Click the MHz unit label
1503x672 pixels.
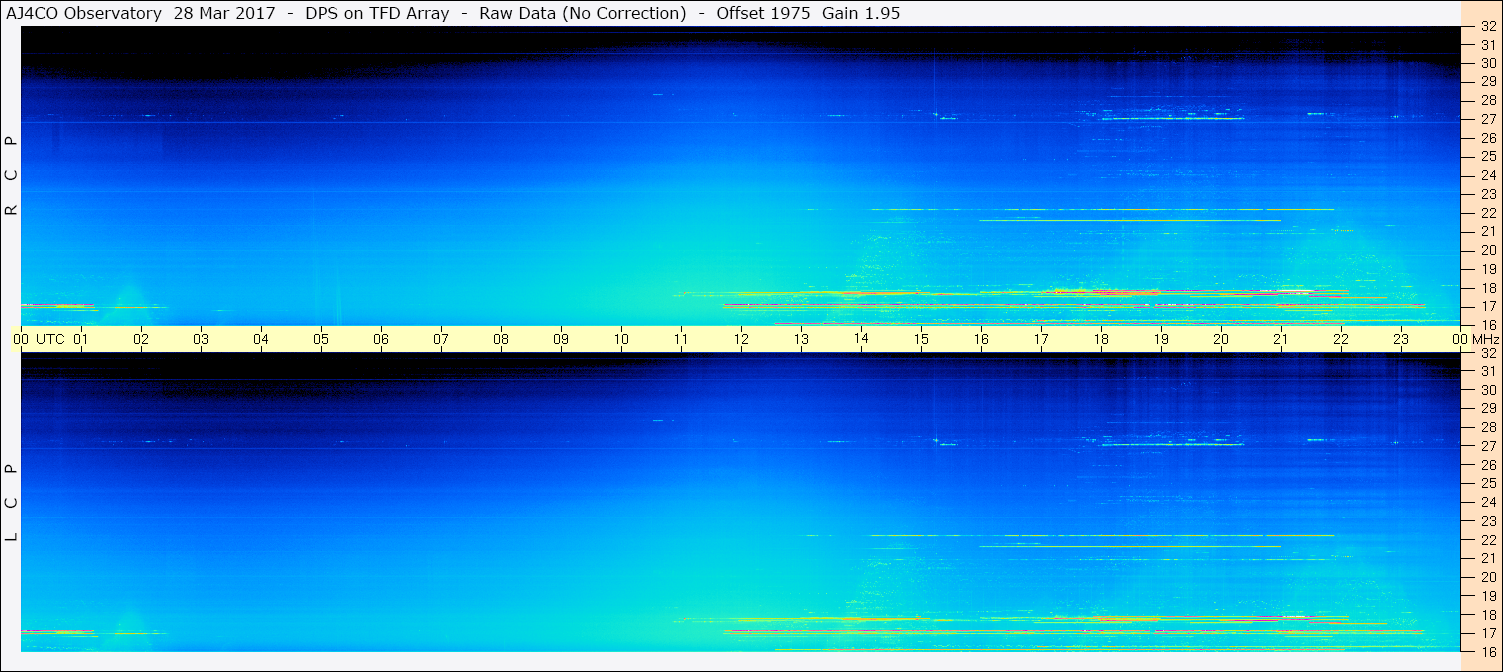coord(1485,339)
